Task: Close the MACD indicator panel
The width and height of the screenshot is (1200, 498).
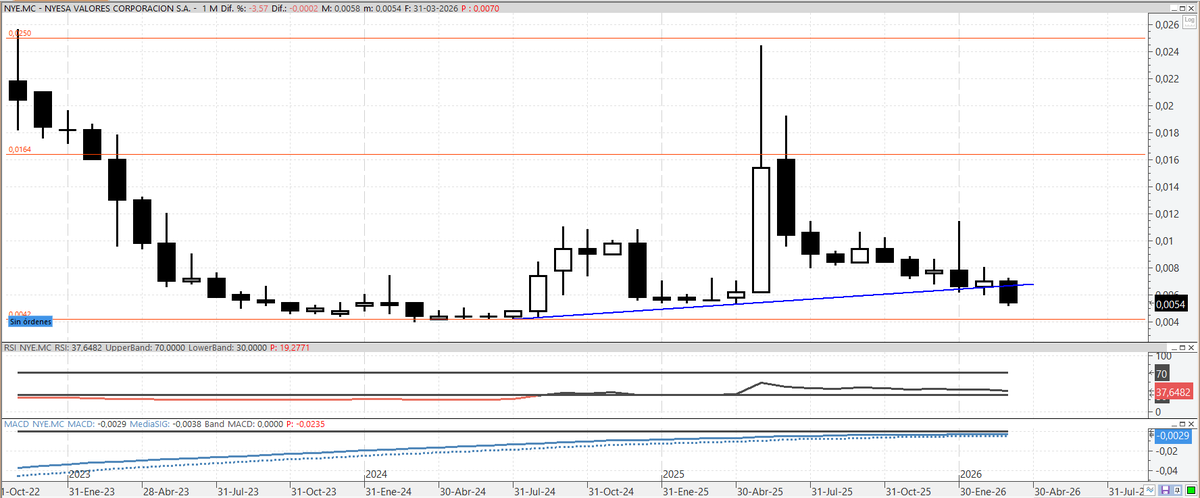Action: click(1191, 424)
